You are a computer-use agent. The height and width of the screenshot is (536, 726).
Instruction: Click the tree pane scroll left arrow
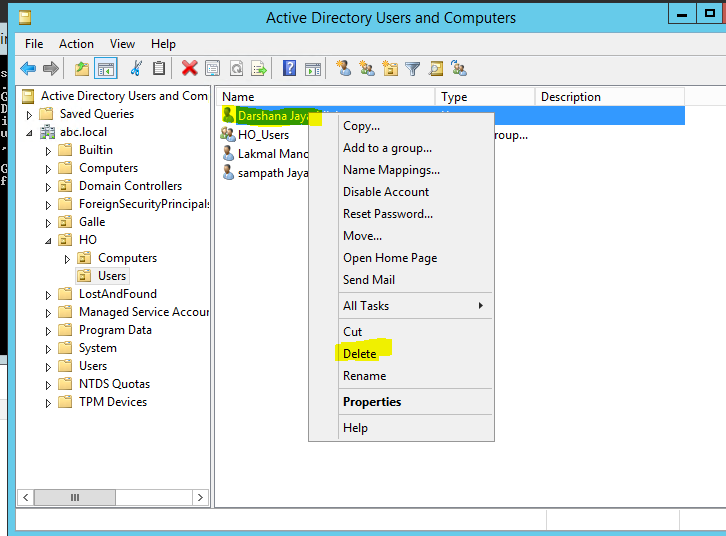point(26,498)
